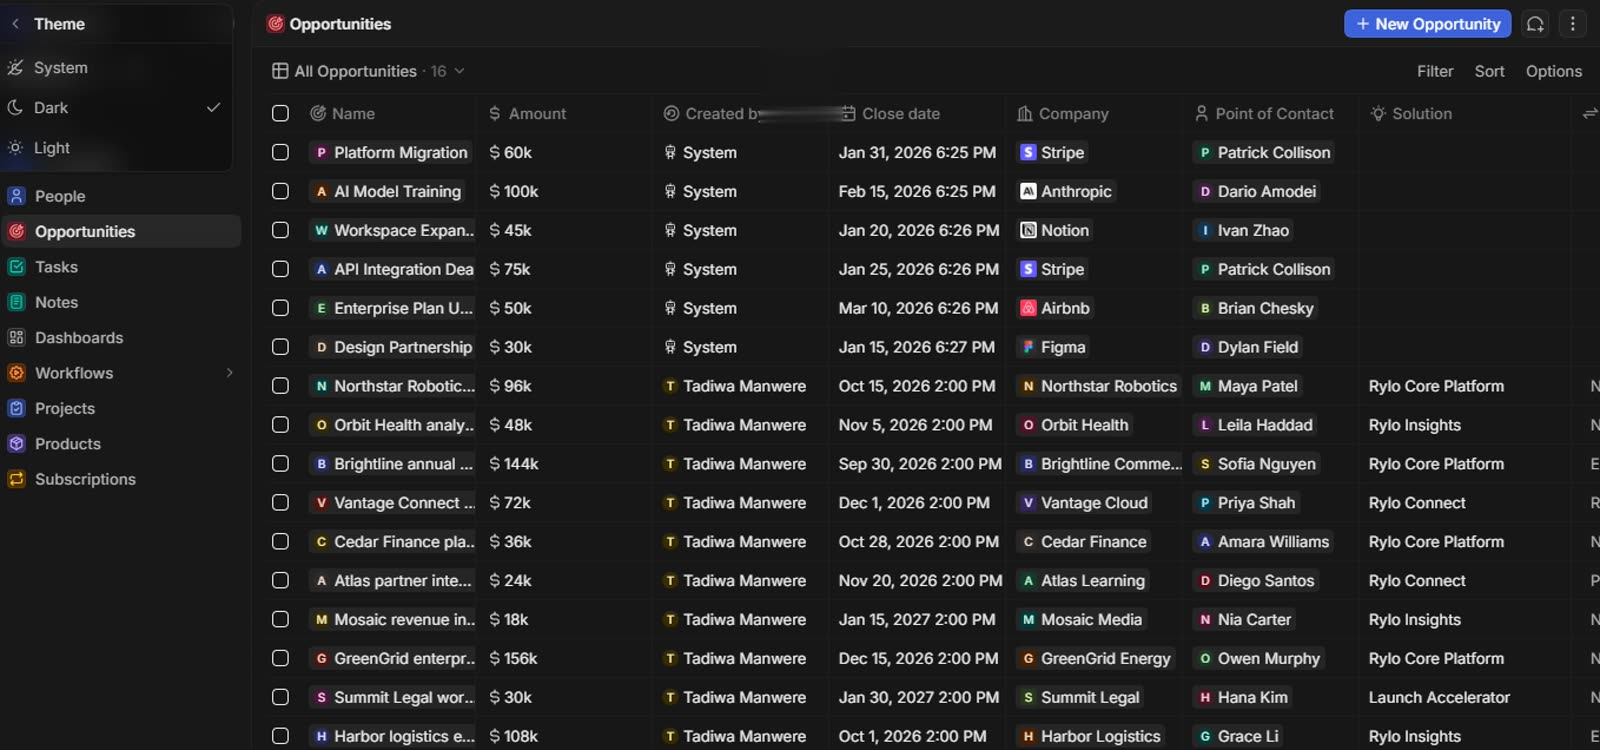Check the Harbor logistics row checkbox
1600x750 pixels.
point(281,737)
